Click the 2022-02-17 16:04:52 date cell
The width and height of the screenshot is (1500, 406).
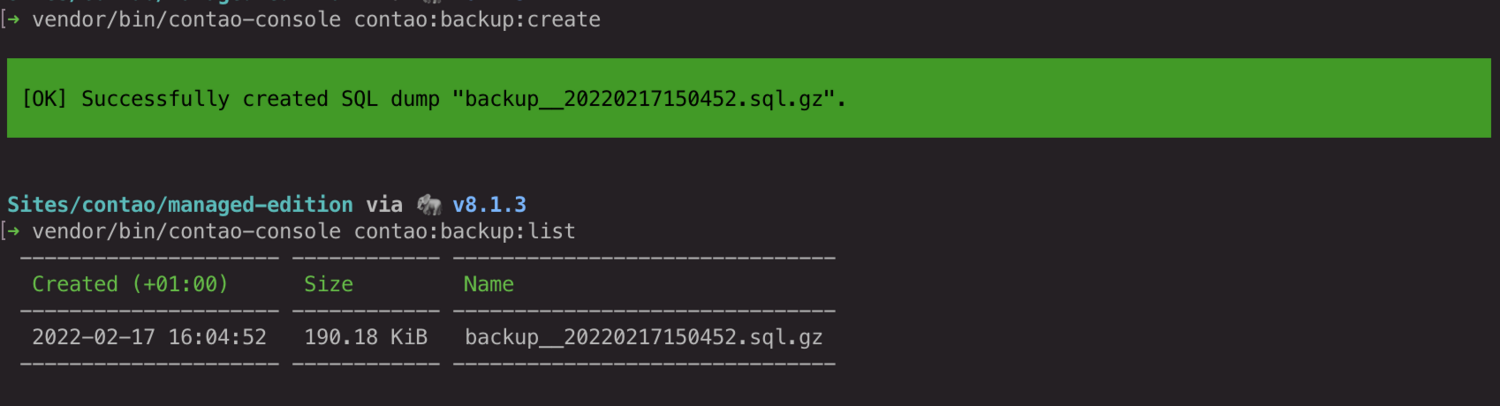pyautogui.click(x=149, y=337)
